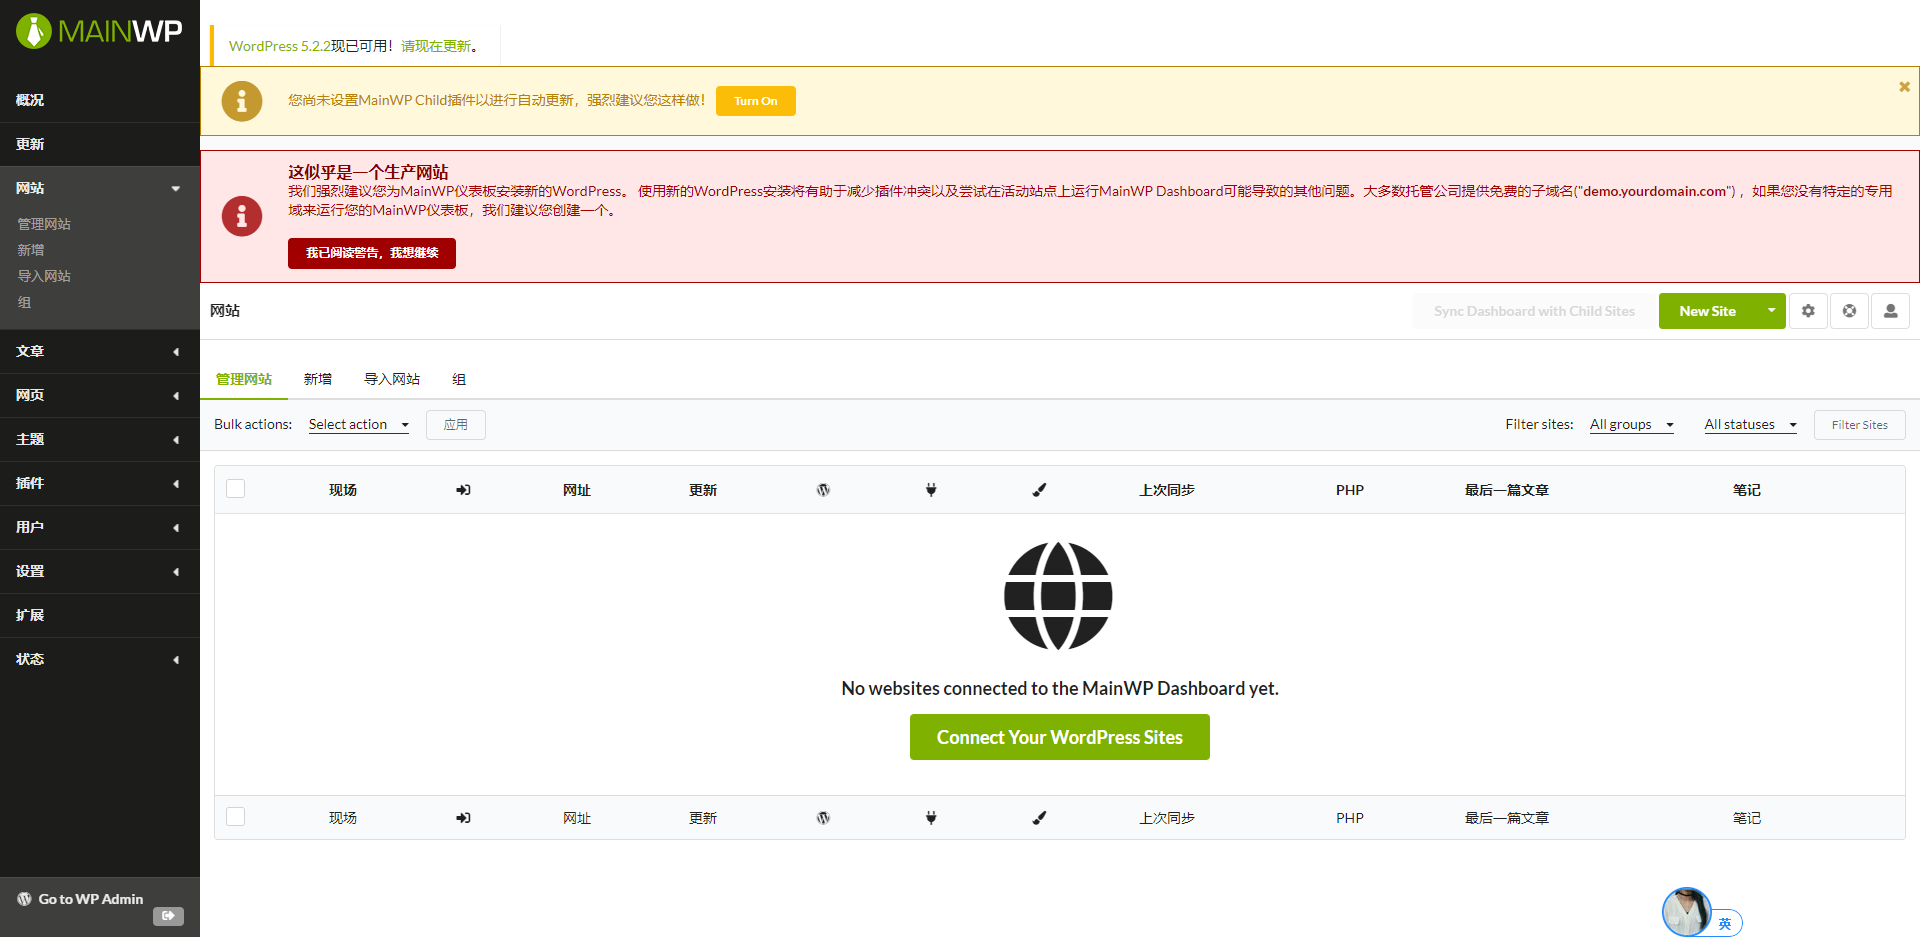Click theme brush icon in table header
1920x937 pixels.
pyautogui.click(x=1039, y=490)
